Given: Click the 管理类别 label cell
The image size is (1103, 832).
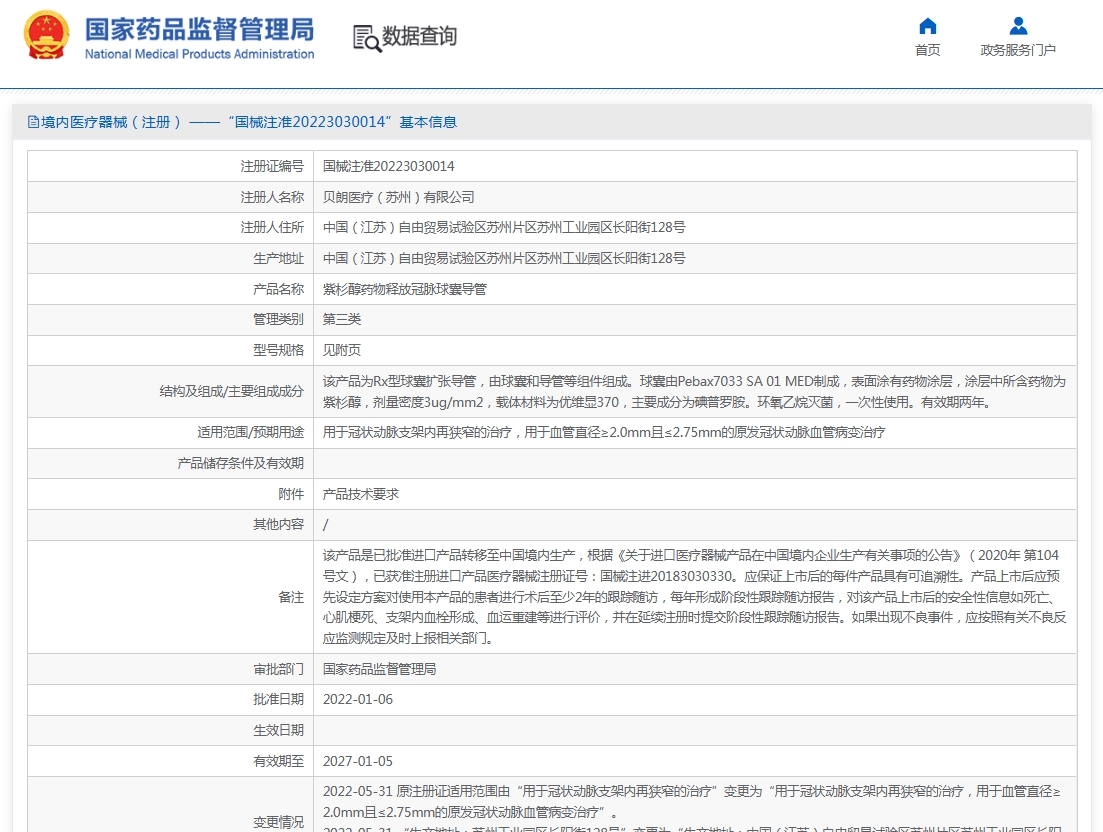Looking at the screenshot, I should click(x=170, y=319).
